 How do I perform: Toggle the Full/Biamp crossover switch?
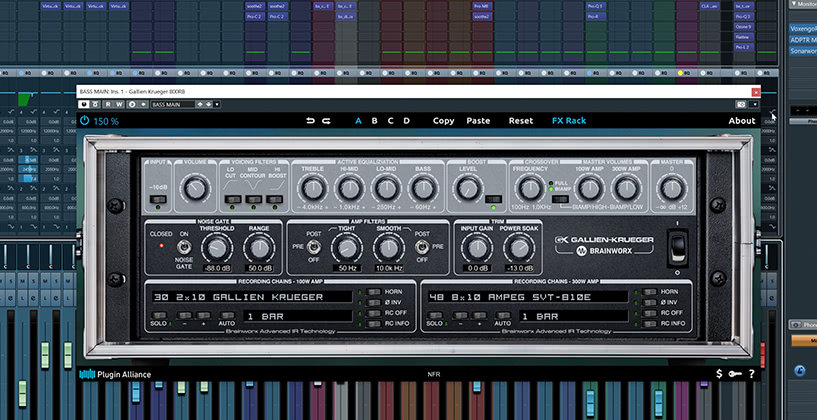coord(561,199)
